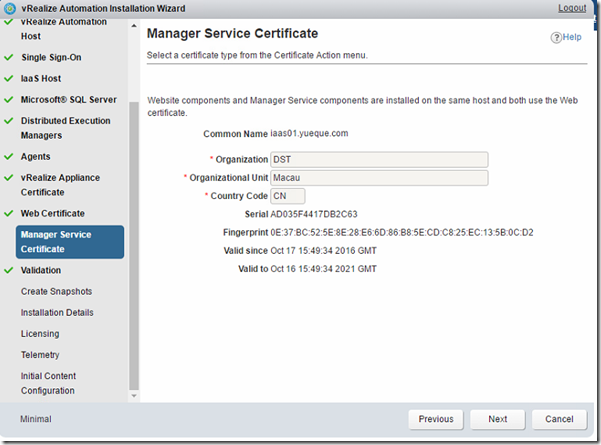Click the green checkmark beside Agents
The image size is (601, 445).
tap(8, 157)
